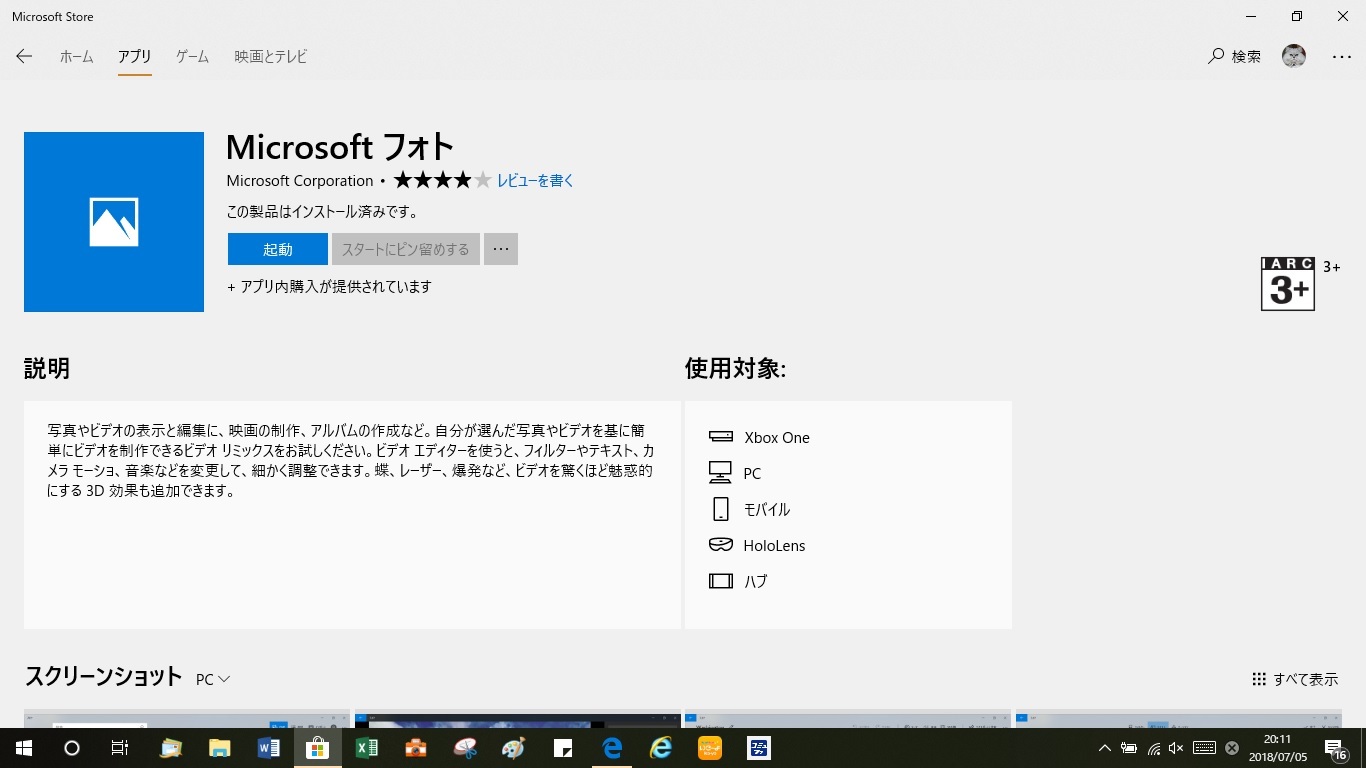Viewport: 1366px width, 768px height.
Task: Click the Xbox One device icon
Action: coord(721,437)
